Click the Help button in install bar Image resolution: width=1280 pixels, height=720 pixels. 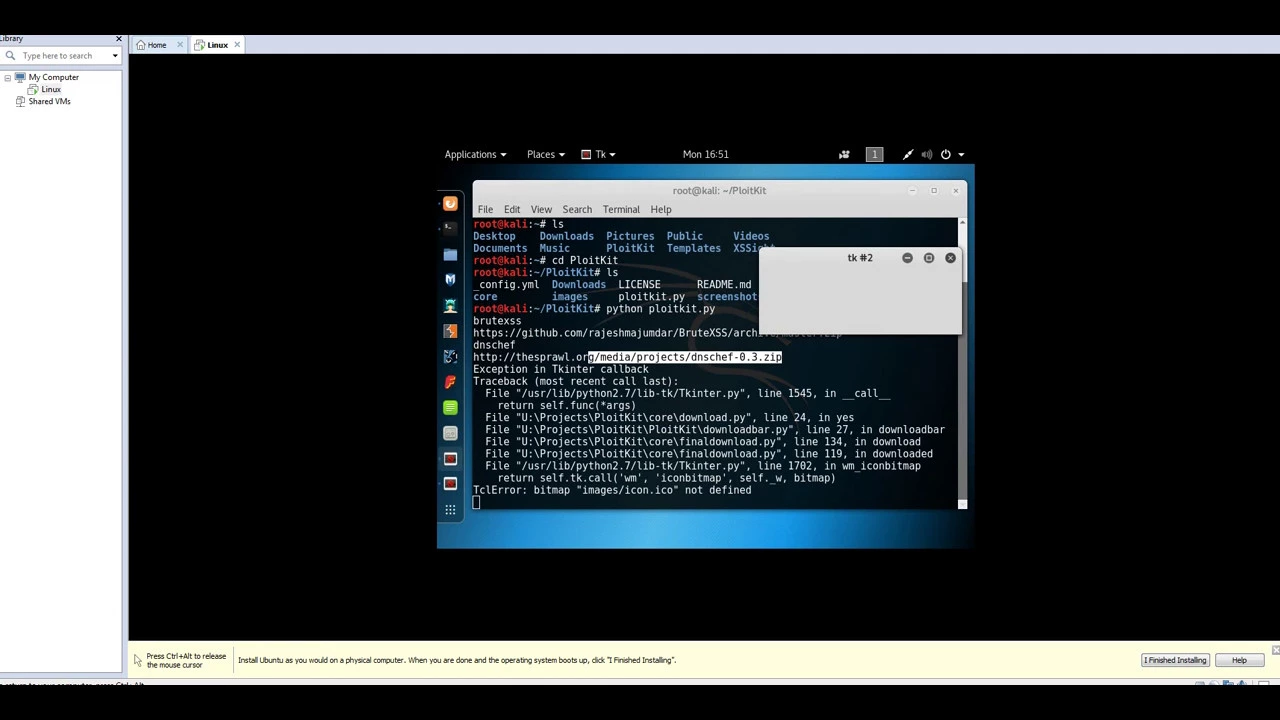point(1239,660)
